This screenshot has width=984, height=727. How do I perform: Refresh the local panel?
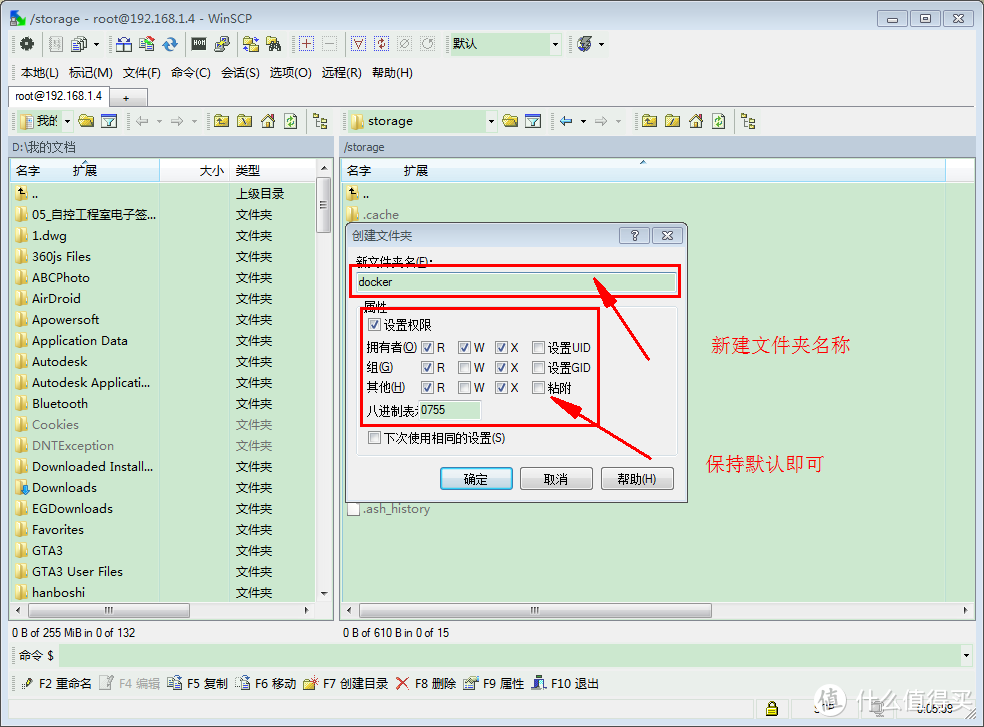tap(291, 121)
